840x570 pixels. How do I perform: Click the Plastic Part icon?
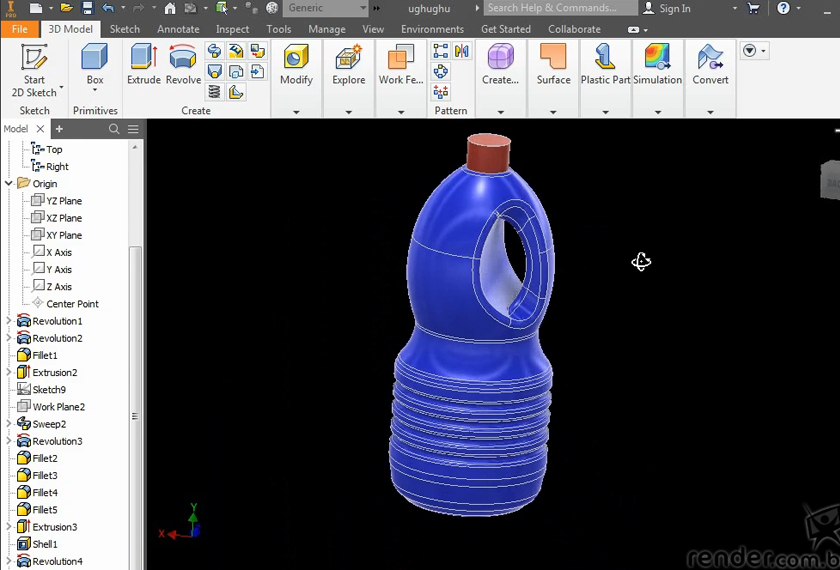click(605, 66)
